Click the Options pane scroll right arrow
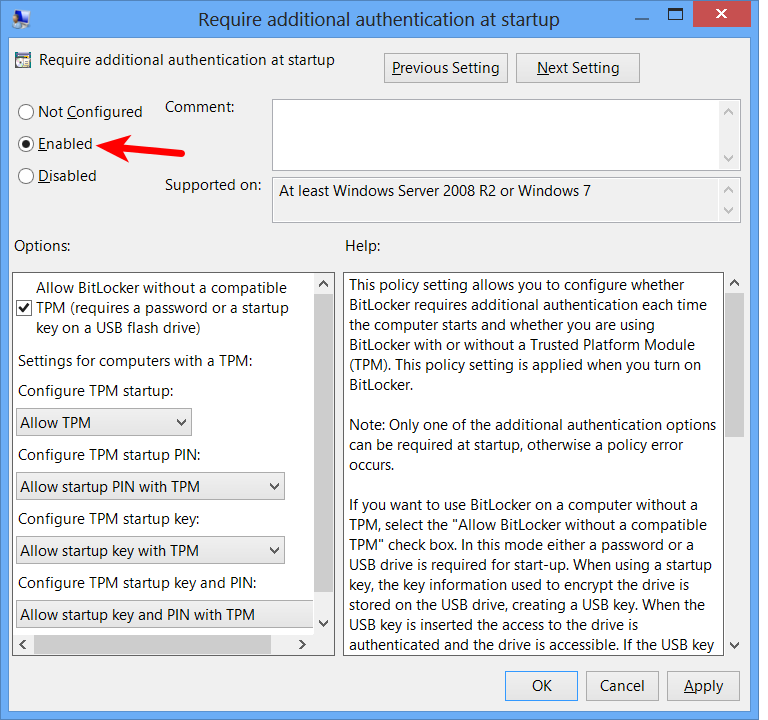The height and width of the screenshot is (720, 768). (x=302, y=644)
